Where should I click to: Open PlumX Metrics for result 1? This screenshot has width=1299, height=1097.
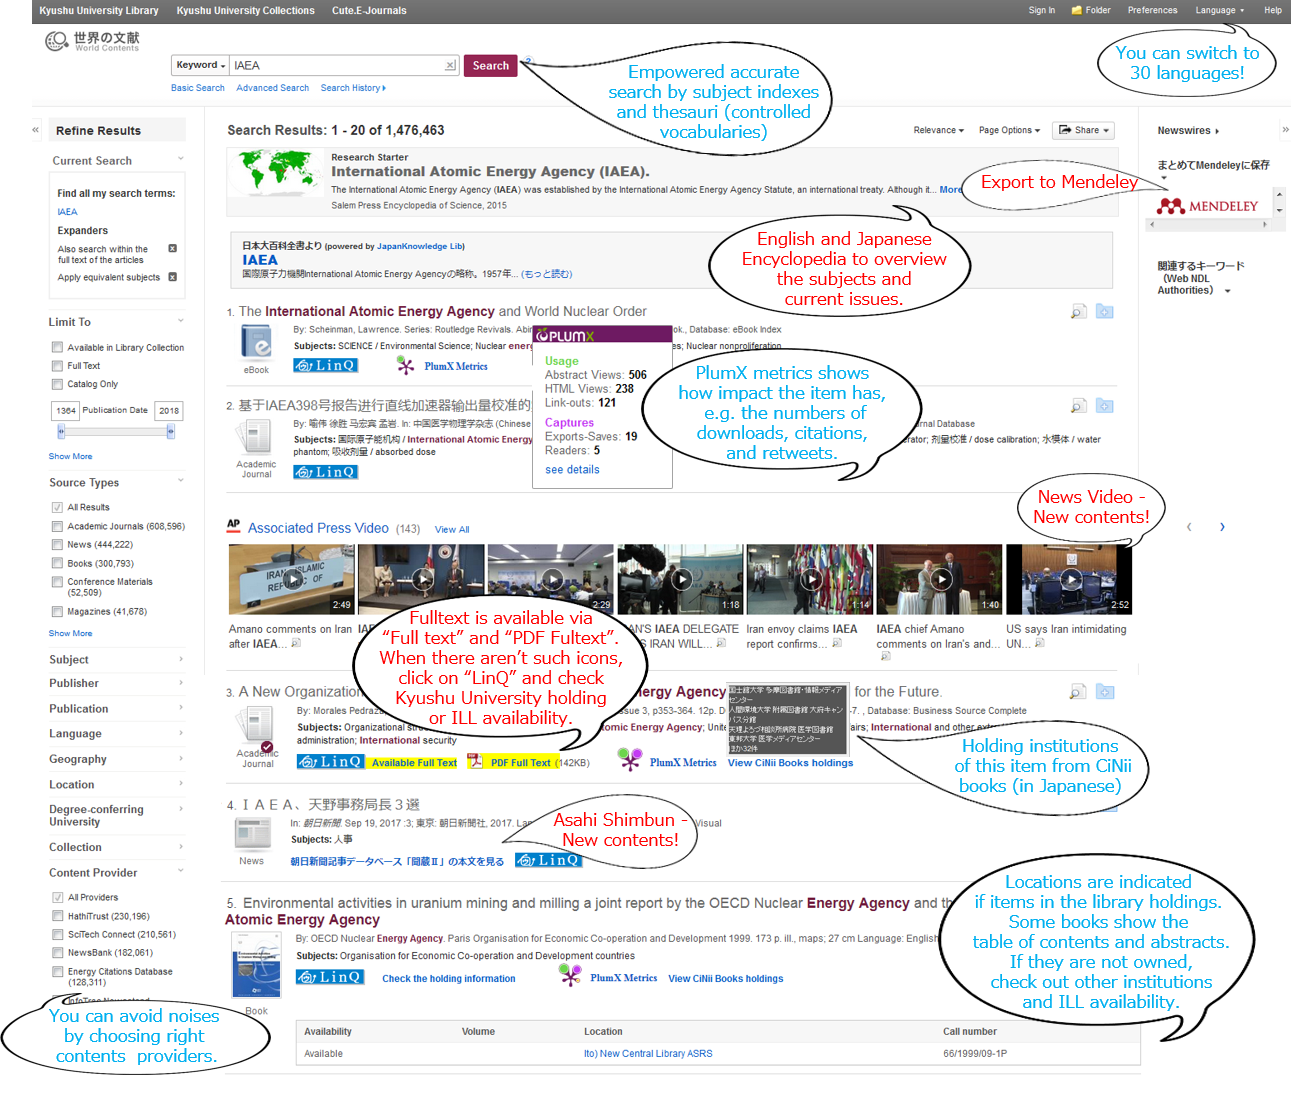pyautogui.click(x=442, y=366)
